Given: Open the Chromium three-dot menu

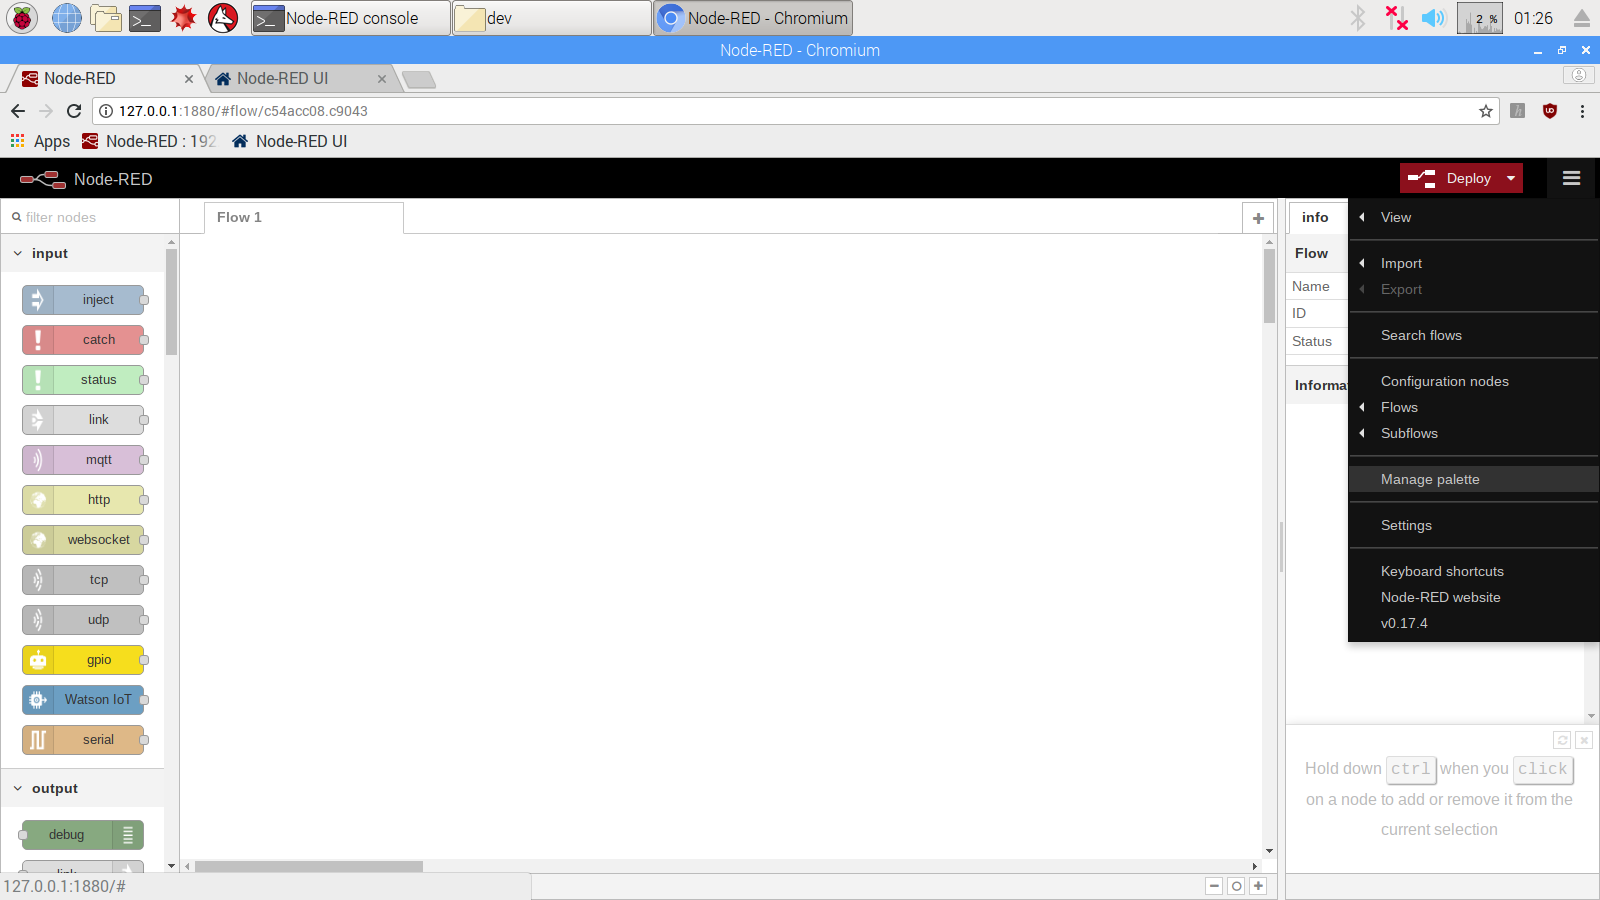Looking at the screenshot, I should coord(1582,111).
